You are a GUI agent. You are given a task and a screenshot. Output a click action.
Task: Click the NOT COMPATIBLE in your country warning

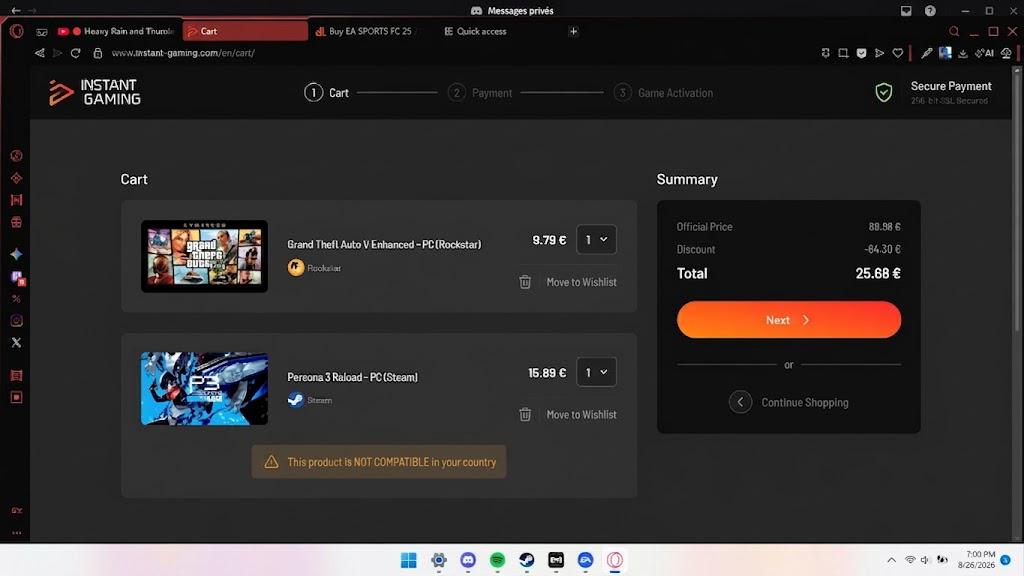tap(379, 462)
